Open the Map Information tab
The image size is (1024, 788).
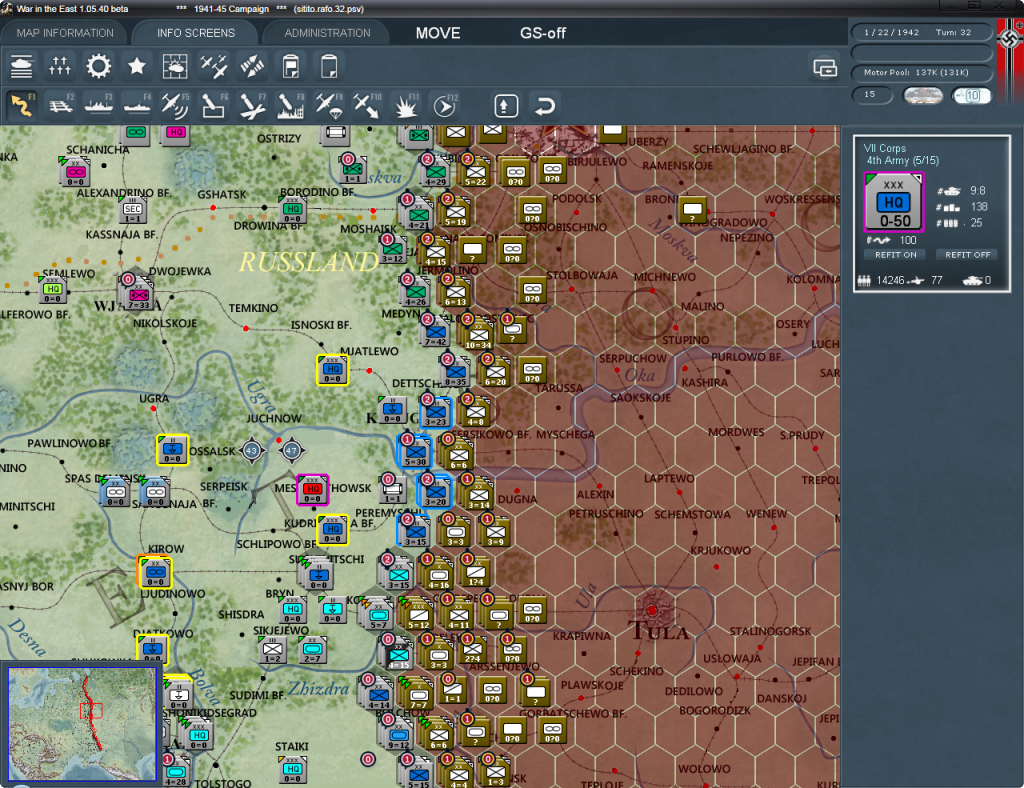[65, 33]
